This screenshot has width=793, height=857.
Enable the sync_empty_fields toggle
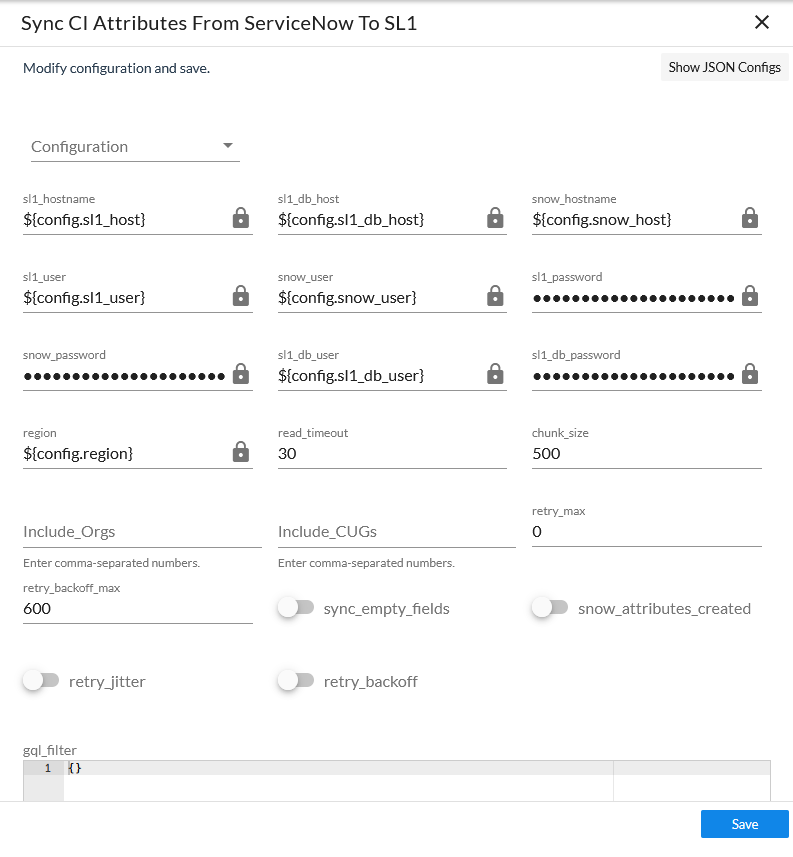[x=295, y=608]
